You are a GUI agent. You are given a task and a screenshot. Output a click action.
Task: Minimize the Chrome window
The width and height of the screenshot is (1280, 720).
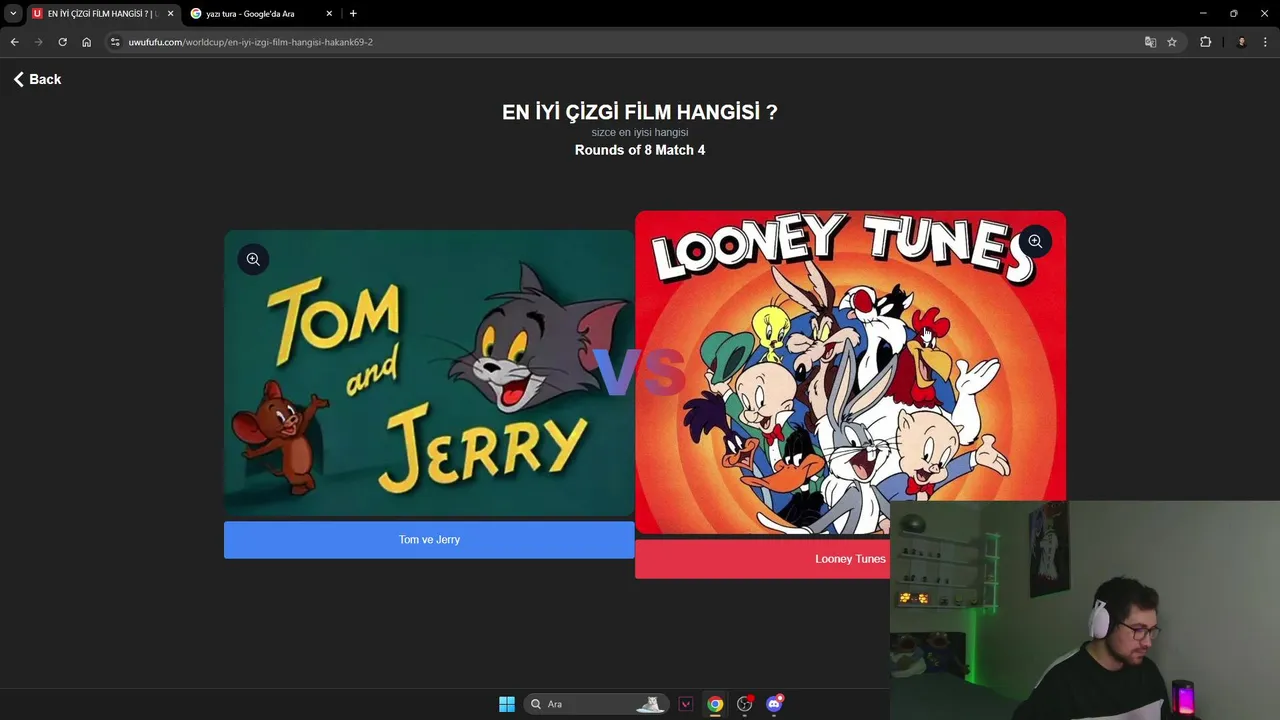(x=1203, y=14)
